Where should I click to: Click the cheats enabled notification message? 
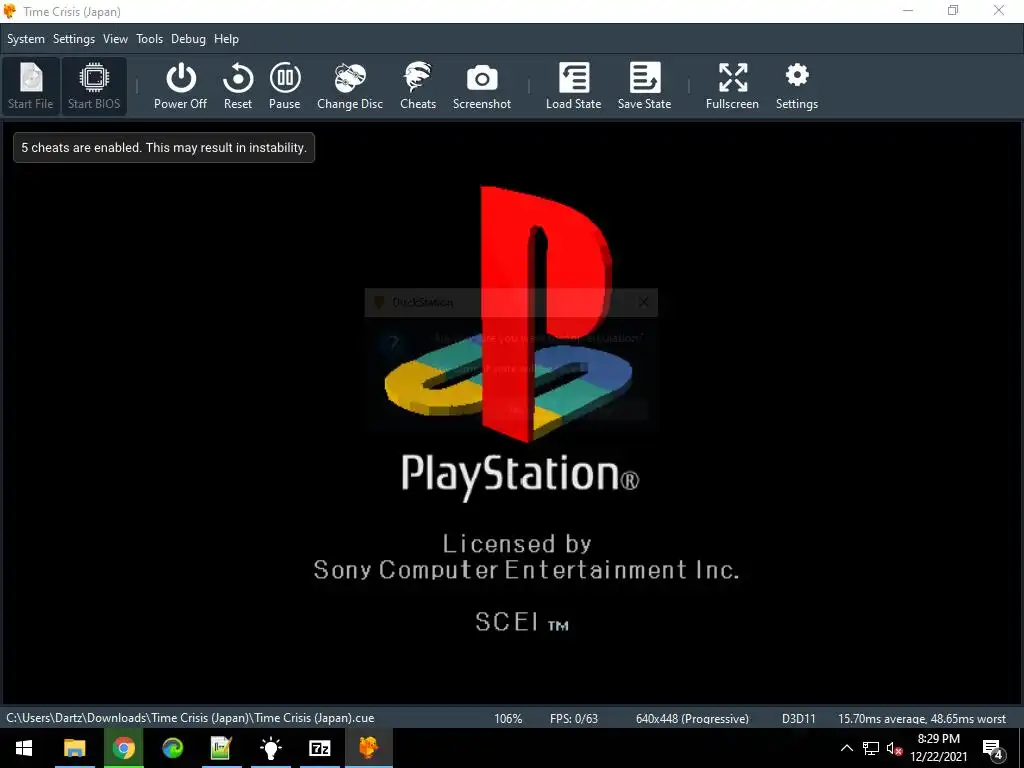click(x=164, y=148)
